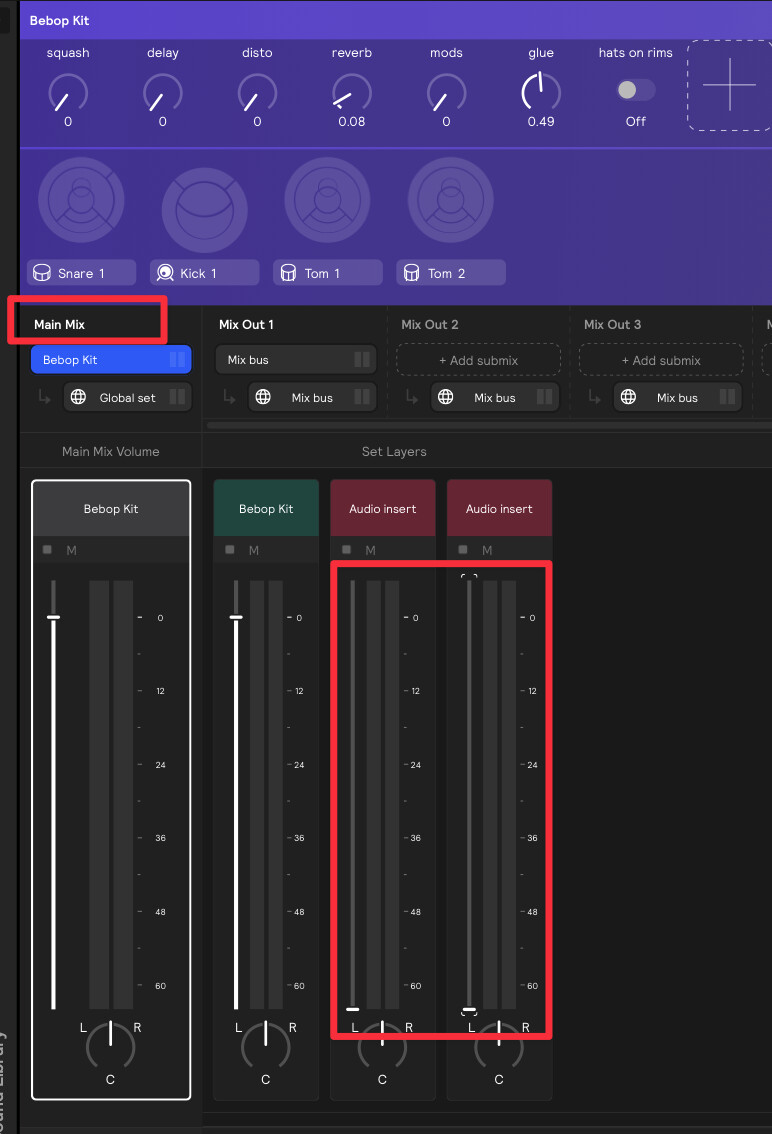Click the Main Mix Volume fader handle
The width and height of the screenshot is (772, 1134).
pyautogui.click(x=53, y=617)
